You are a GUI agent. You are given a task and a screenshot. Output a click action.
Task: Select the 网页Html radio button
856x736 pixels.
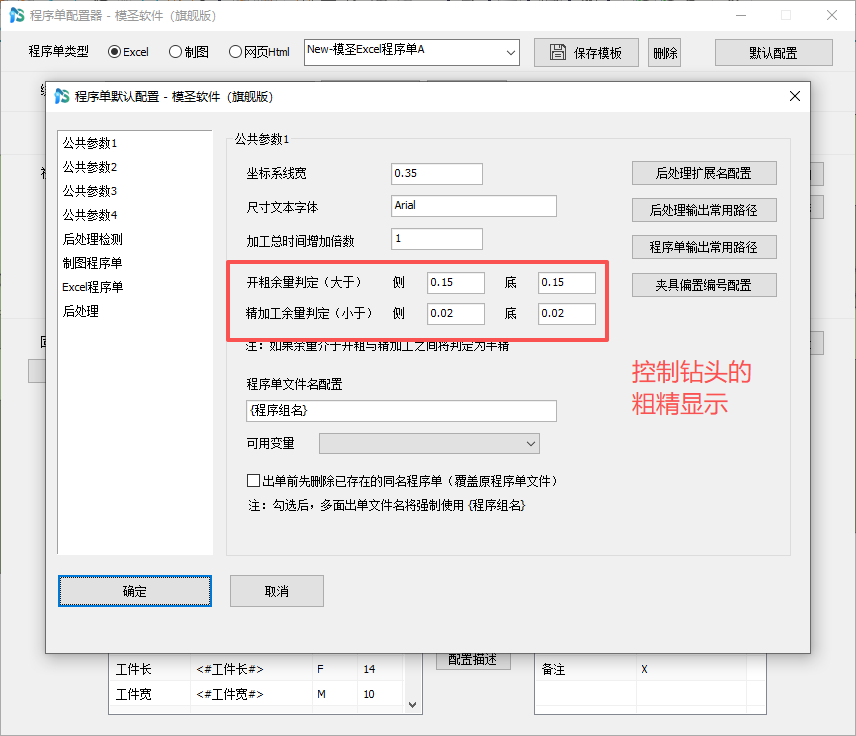coord(235,52)
